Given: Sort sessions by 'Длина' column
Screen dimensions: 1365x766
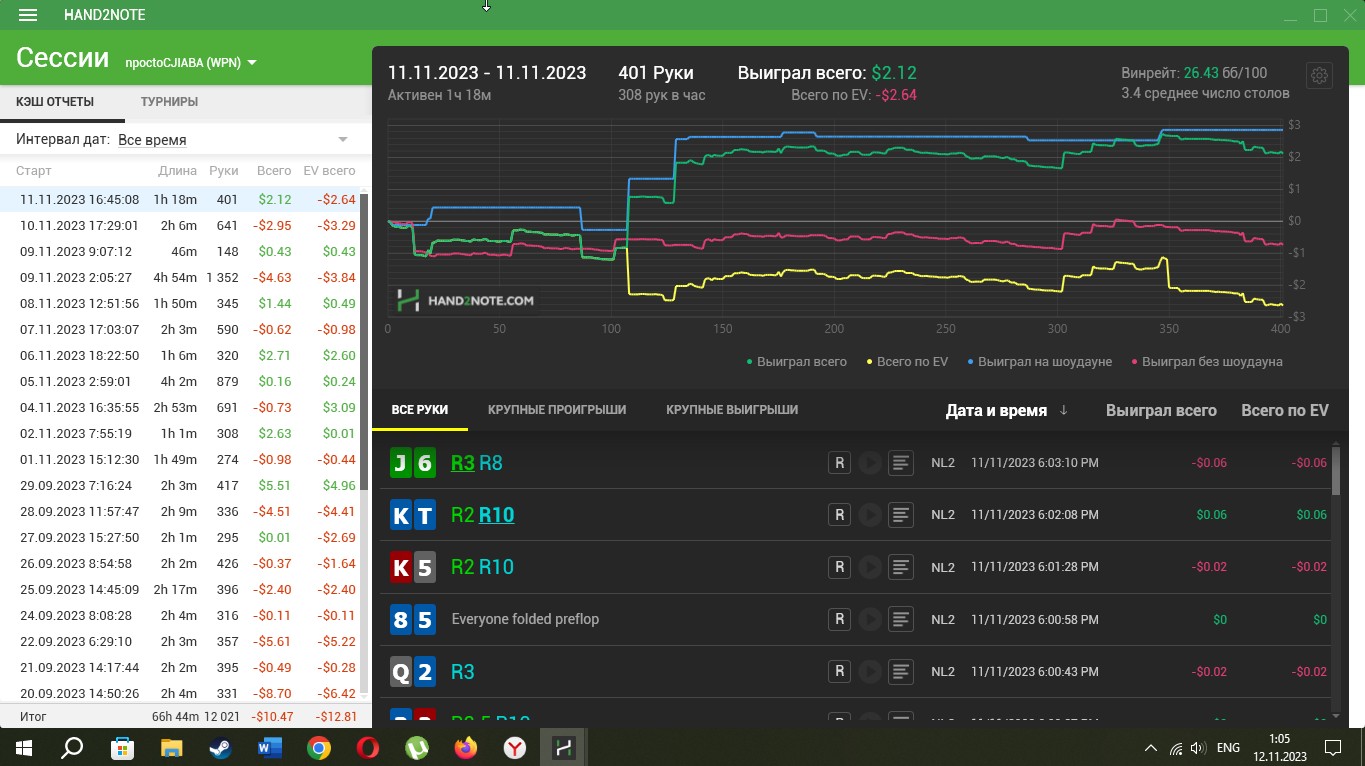Looking at the screenshot, I should pyautogui.click(x=177, y=171).
